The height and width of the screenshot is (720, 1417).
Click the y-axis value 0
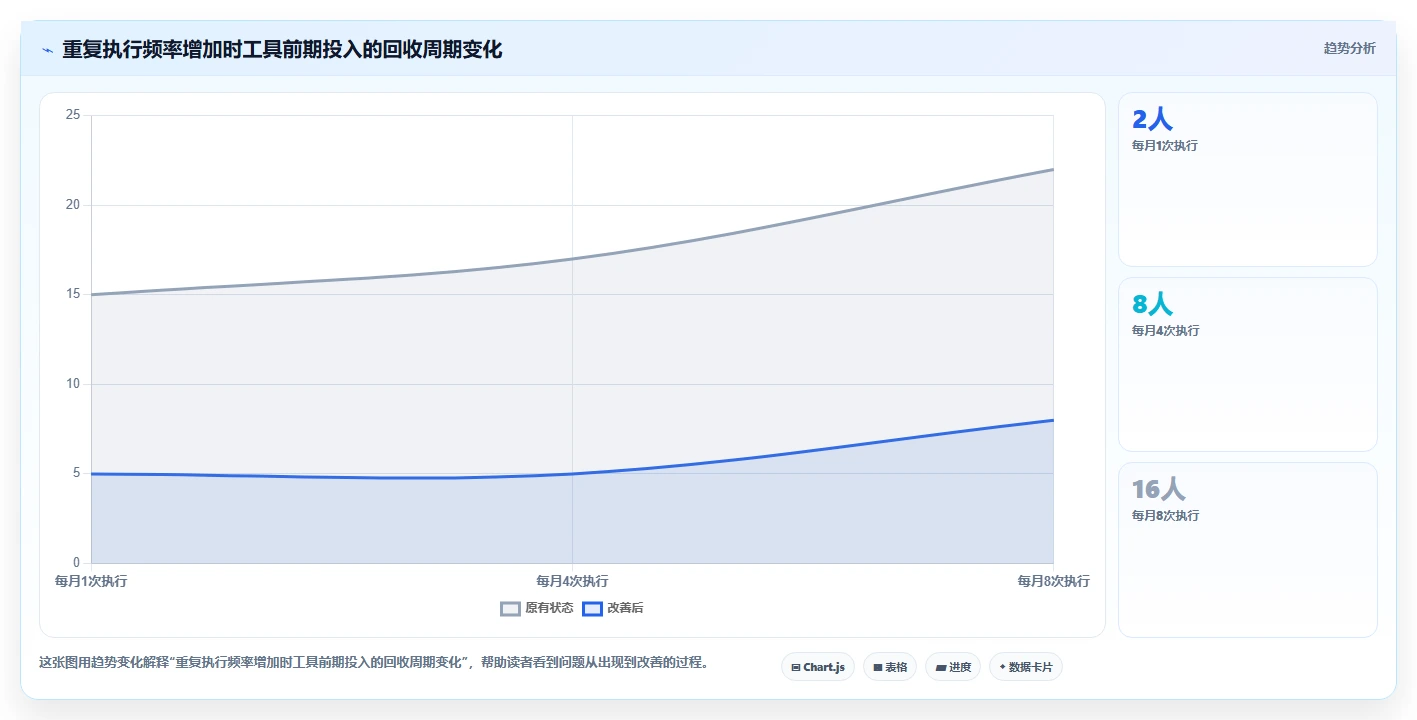point(76,563)
